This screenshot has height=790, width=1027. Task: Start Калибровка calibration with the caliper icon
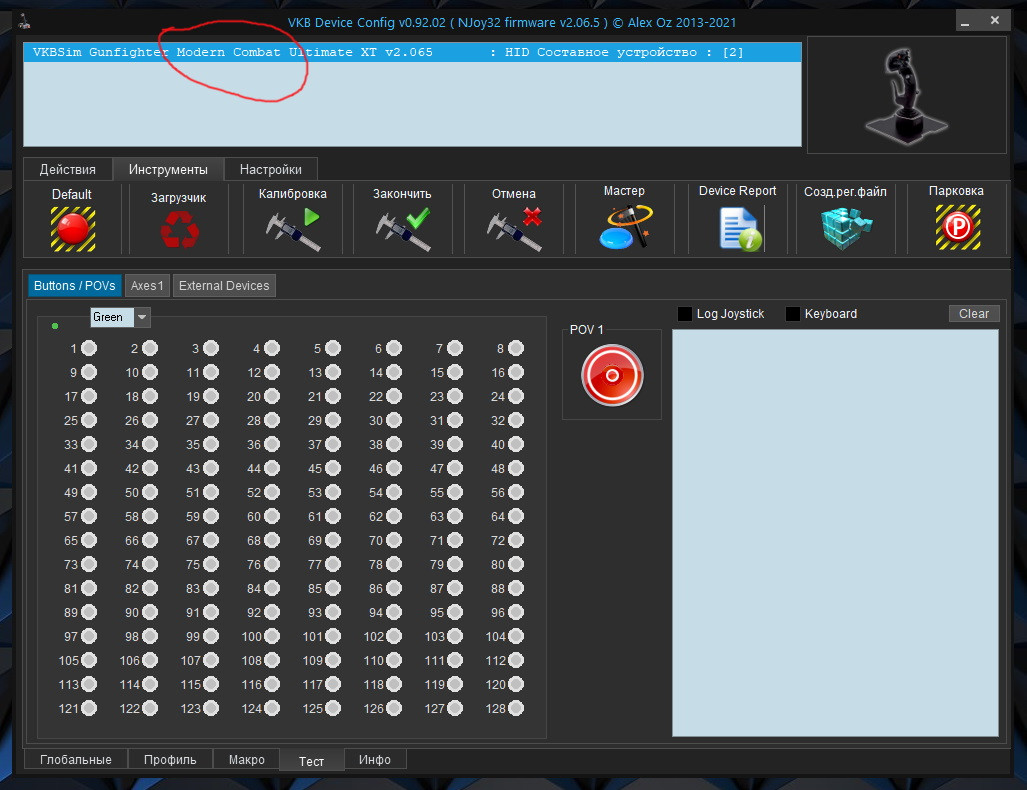(x=293, y=229)
